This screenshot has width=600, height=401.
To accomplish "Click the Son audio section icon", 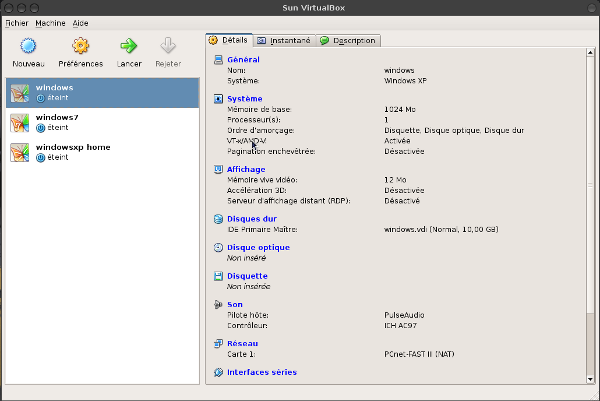I will 219,304.
